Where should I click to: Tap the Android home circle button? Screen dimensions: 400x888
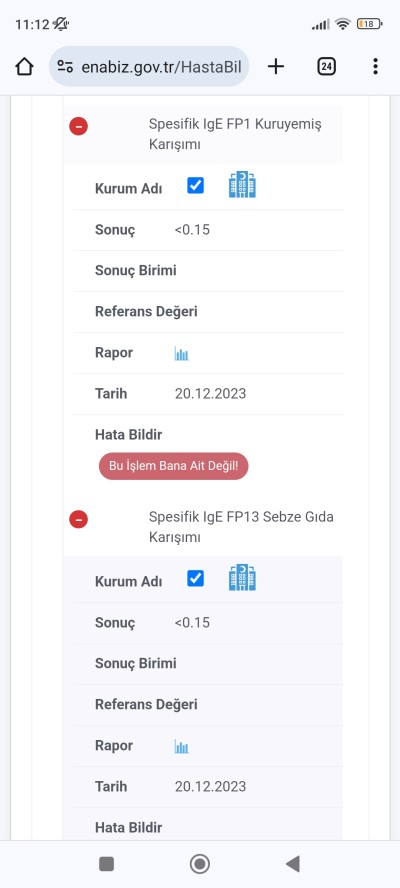pos(200,864)
